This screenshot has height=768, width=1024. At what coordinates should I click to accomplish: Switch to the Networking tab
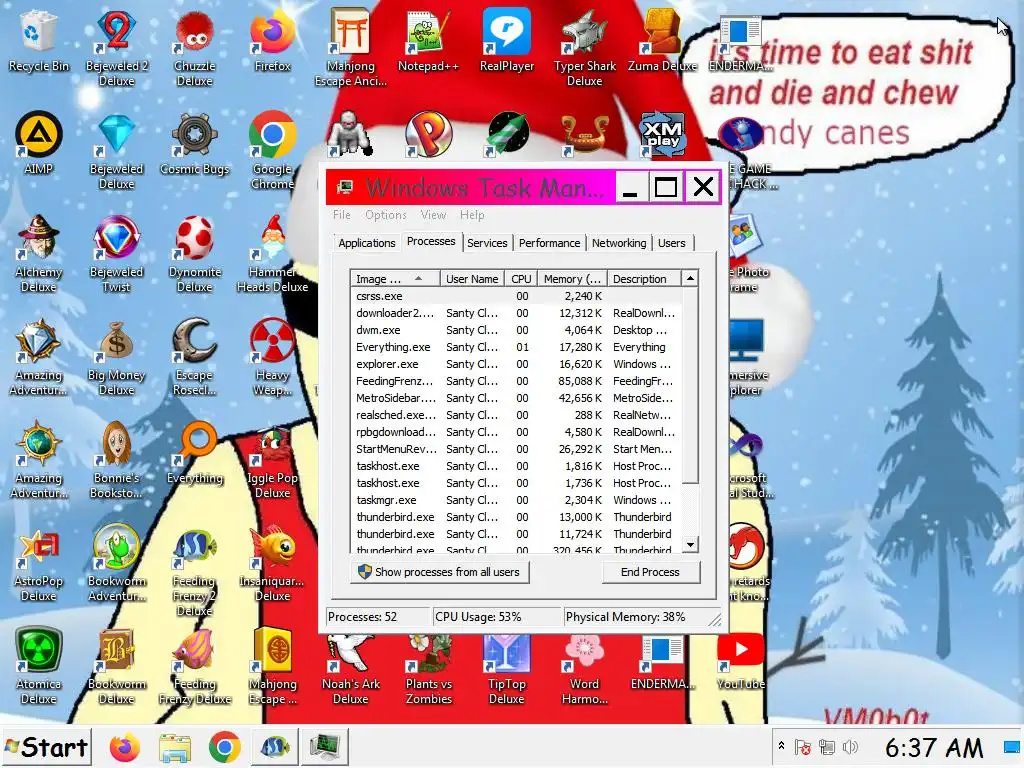pyautogui.click(x=619, y=243)
